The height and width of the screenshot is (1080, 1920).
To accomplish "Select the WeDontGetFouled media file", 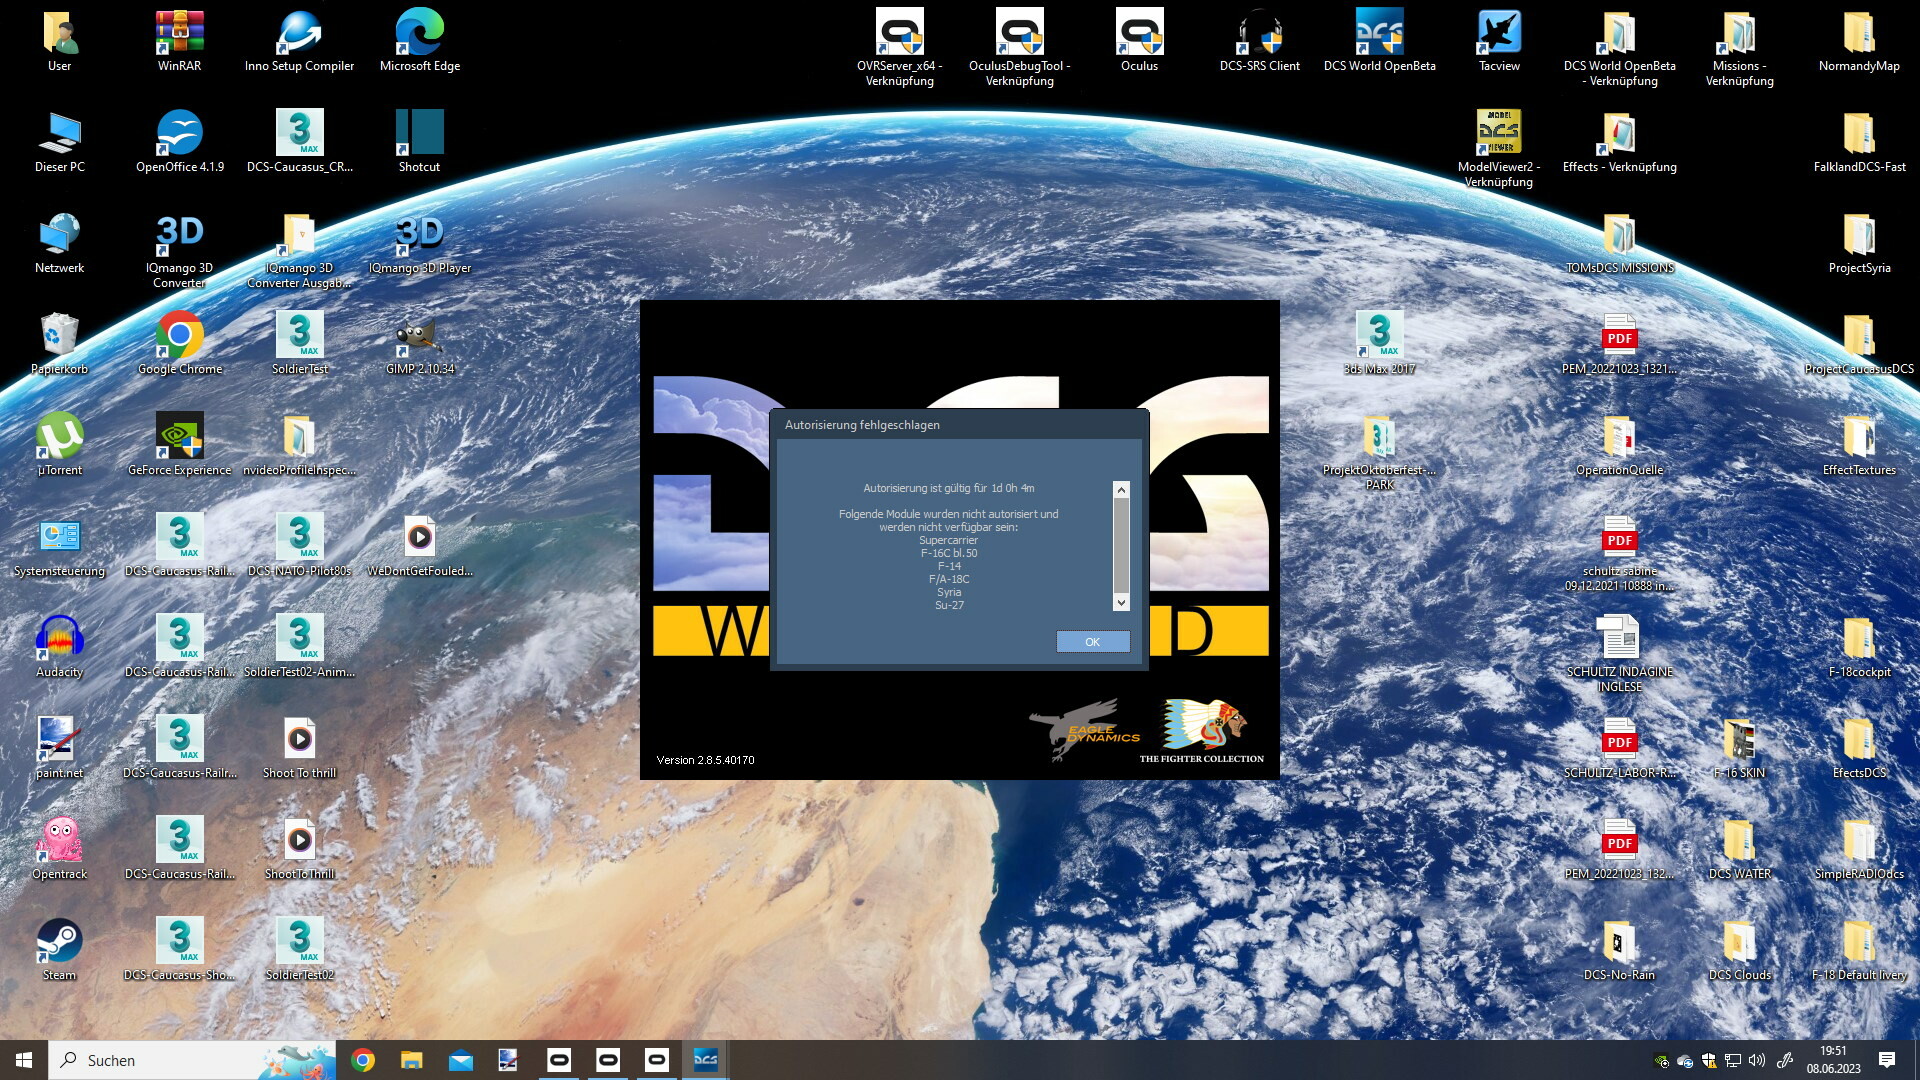I will [x=420, y=546].
